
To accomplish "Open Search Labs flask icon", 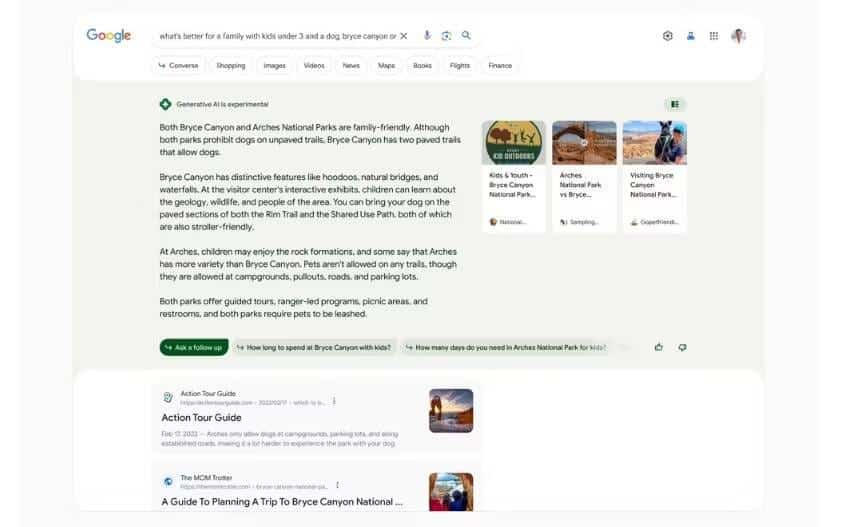I will point(690,36).
